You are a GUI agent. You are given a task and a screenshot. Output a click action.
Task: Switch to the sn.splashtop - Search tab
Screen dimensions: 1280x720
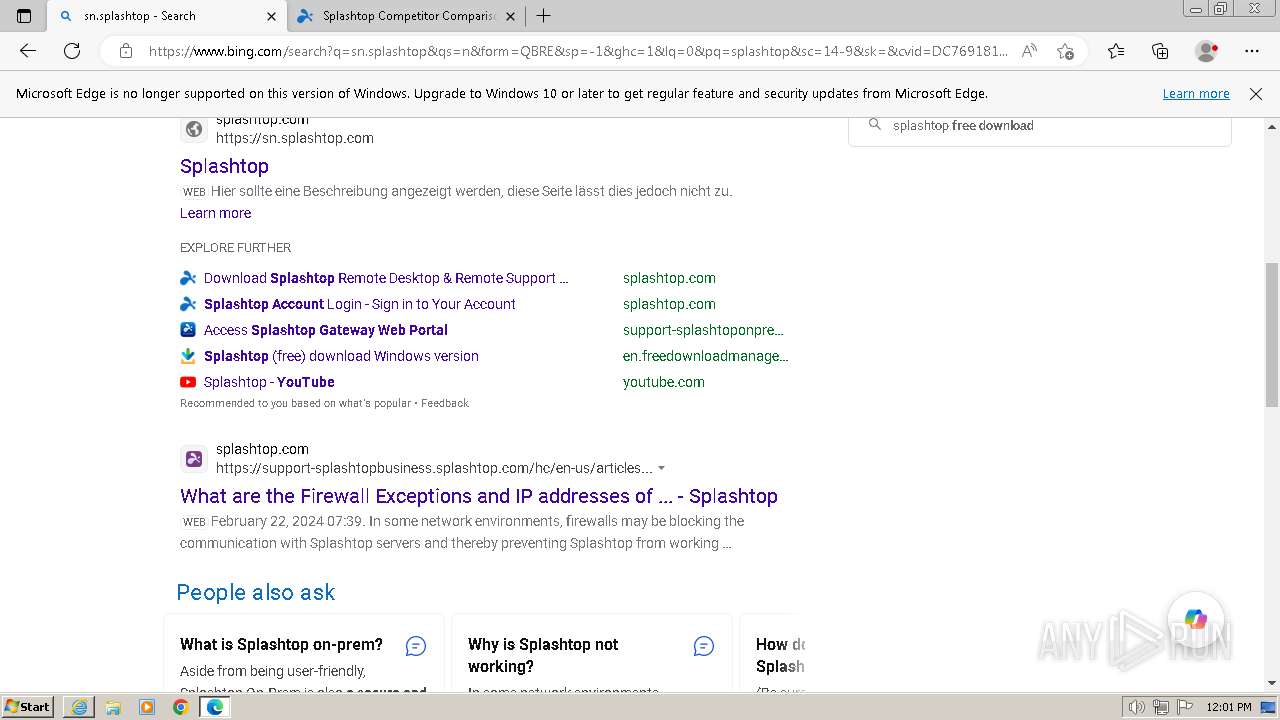166,16
